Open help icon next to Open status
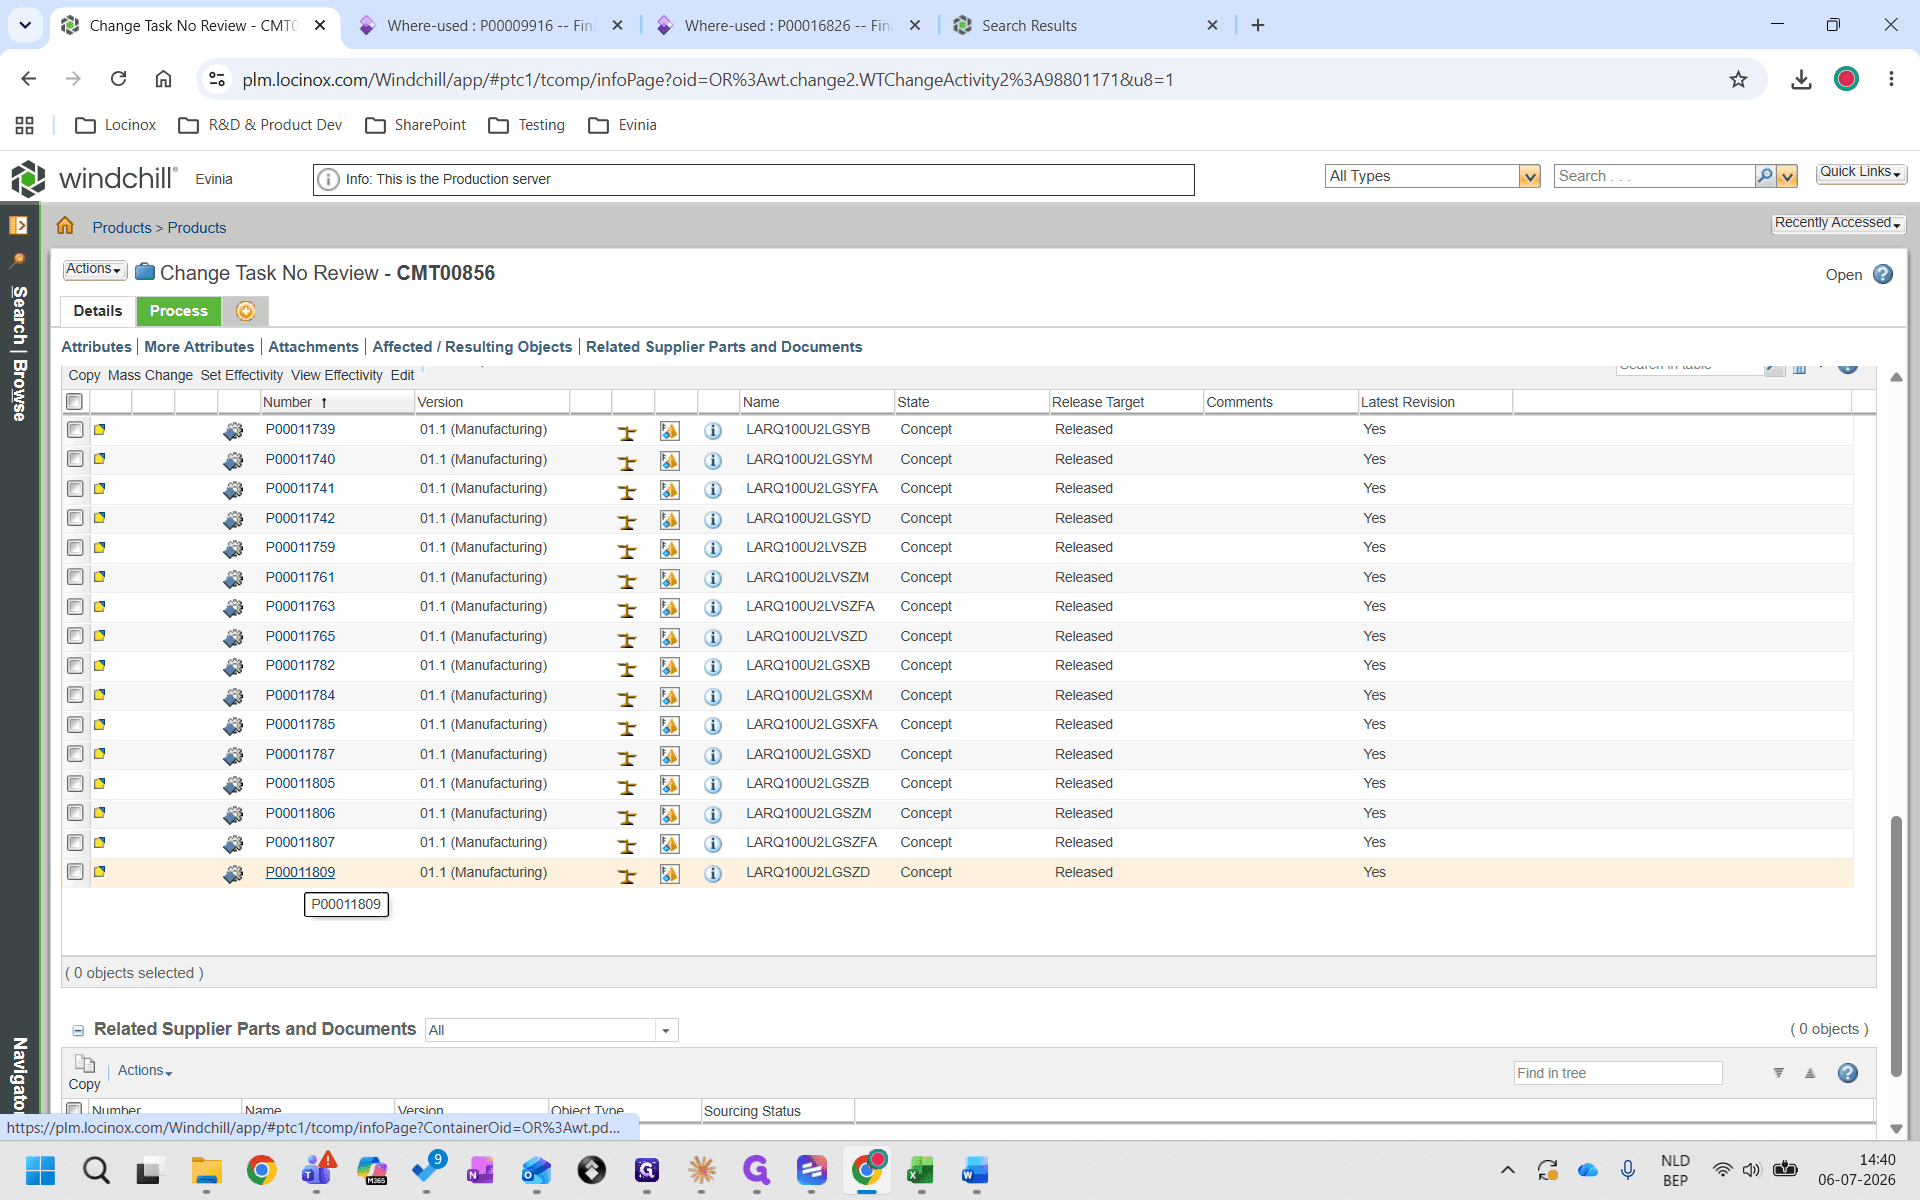The height and width of the screenshot is (1200, 1920). pos(1883,274)
